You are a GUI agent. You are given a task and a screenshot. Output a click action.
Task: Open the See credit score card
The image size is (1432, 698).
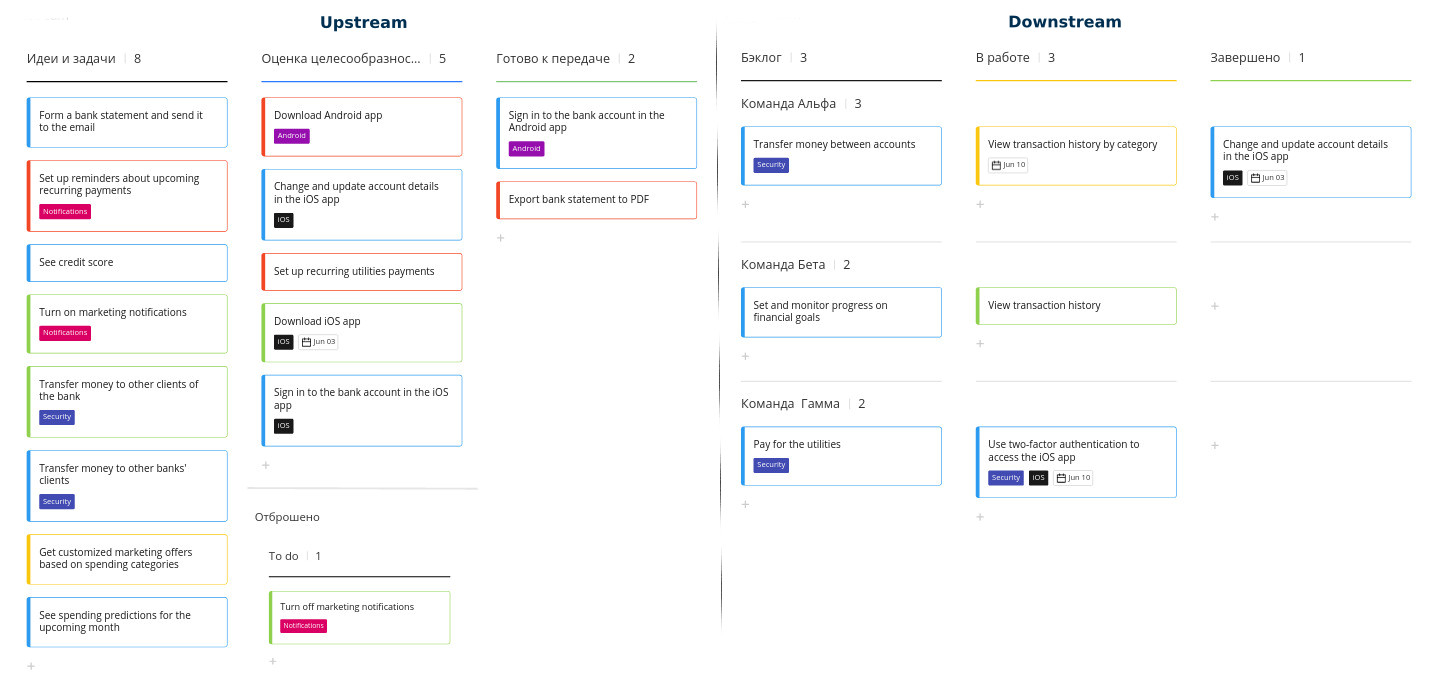tap(127, 263)
